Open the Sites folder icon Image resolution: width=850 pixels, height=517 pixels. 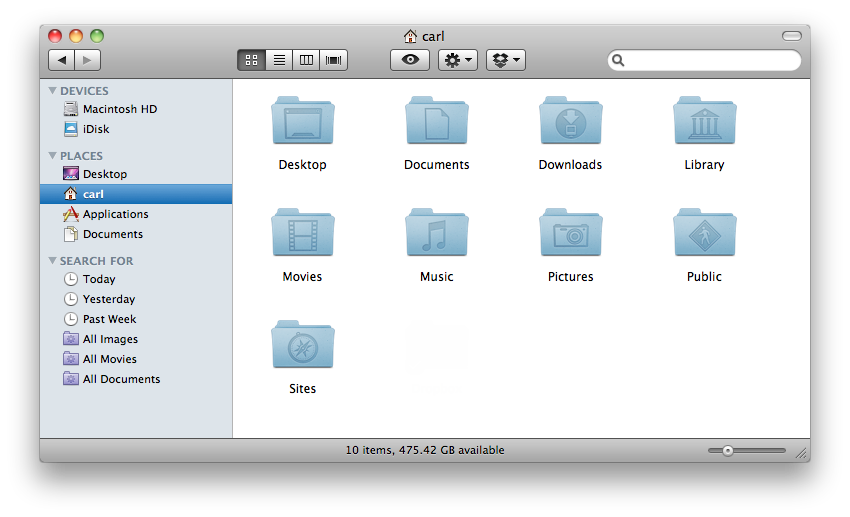[302, 345]
